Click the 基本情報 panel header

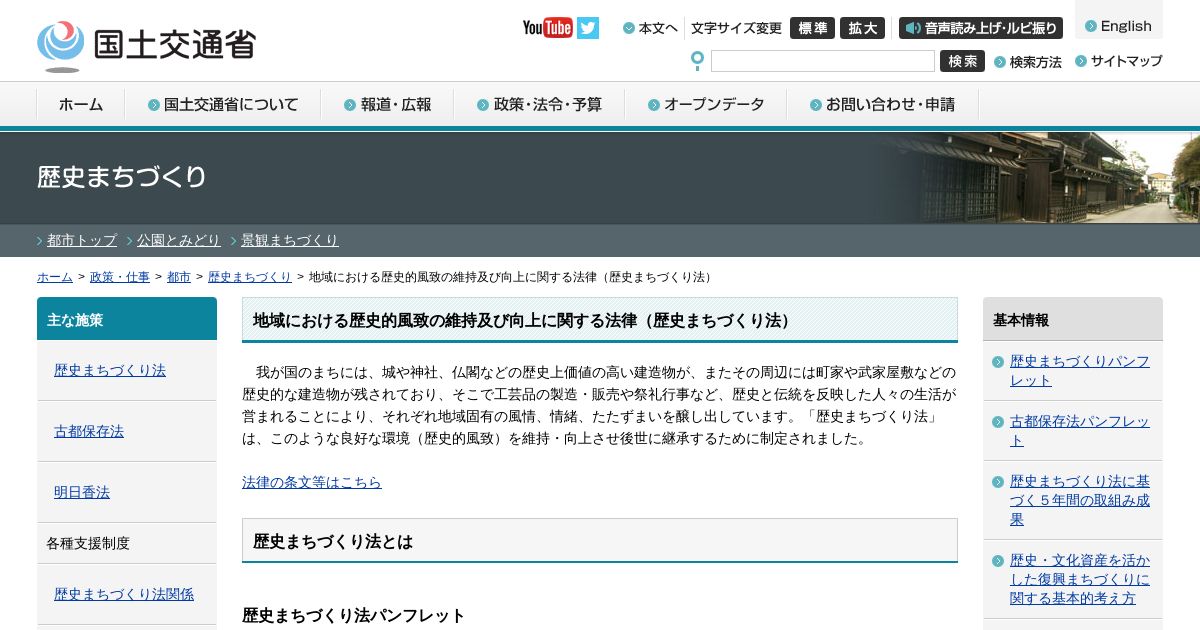pyautogui.click(x=1073, y=319)
